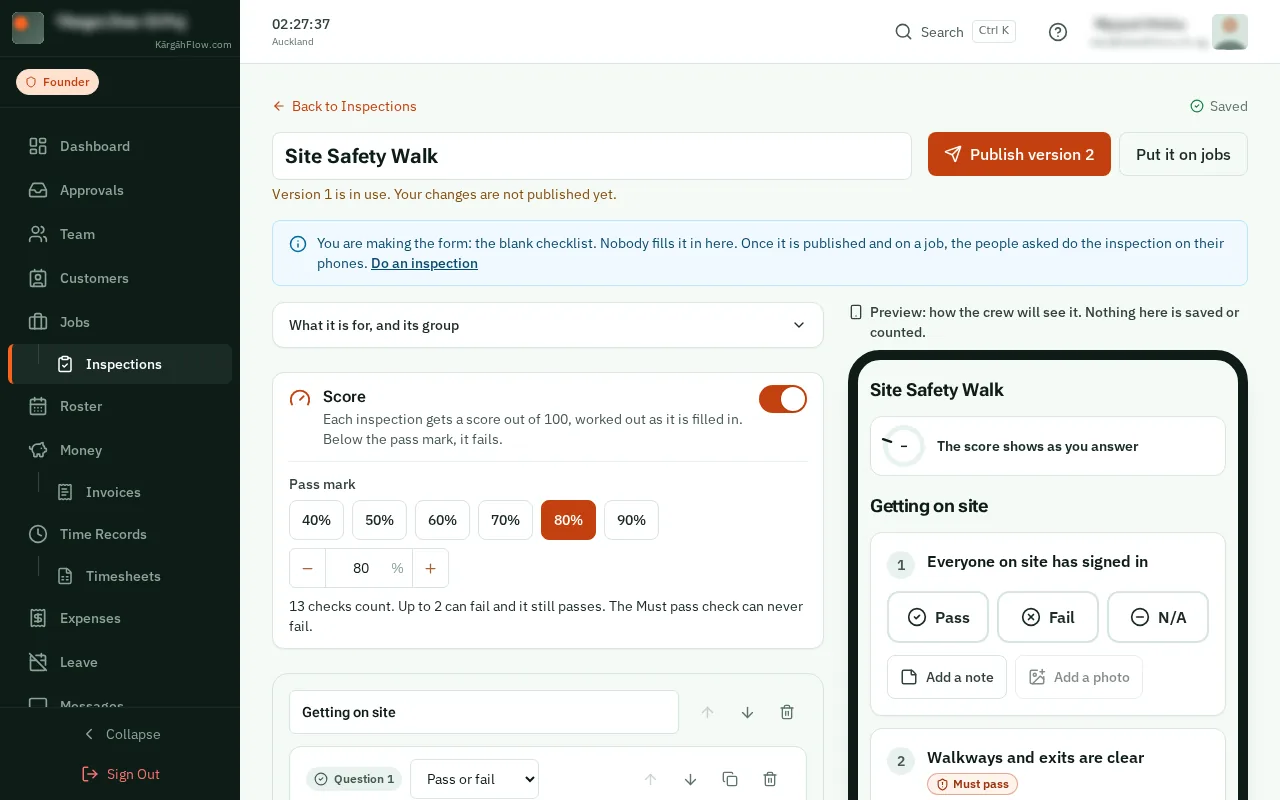1280x800 pixels.
Task: Move Question 1 down
Action: point(690,779)
